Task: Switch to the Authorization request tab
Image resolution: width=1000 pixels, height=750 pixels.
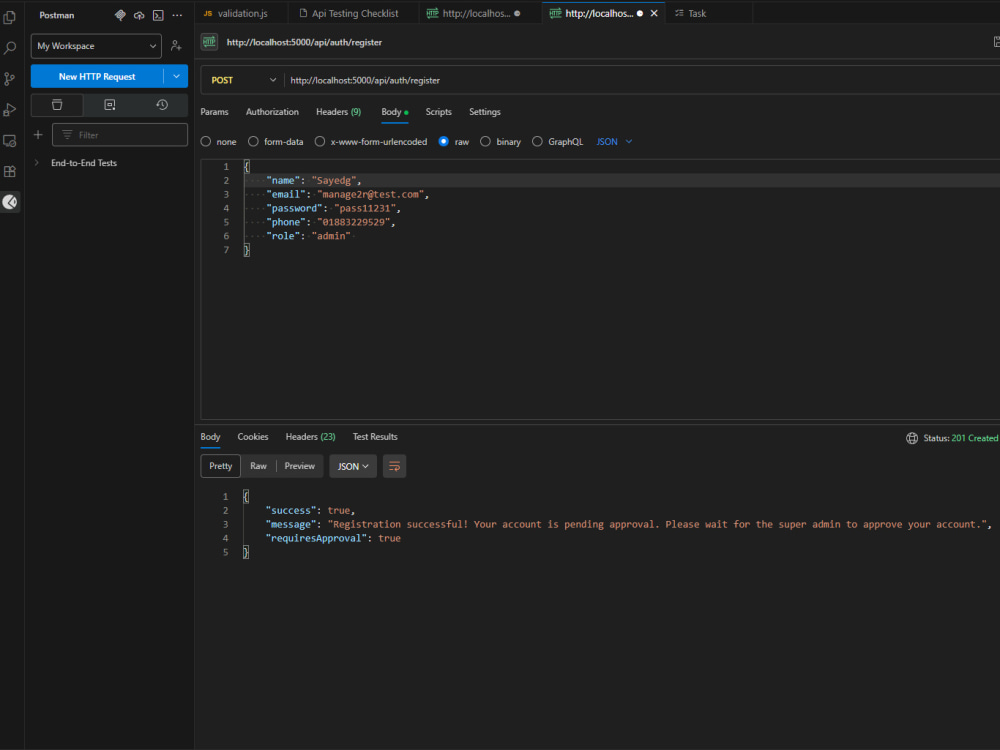Action: coord(272,112)
